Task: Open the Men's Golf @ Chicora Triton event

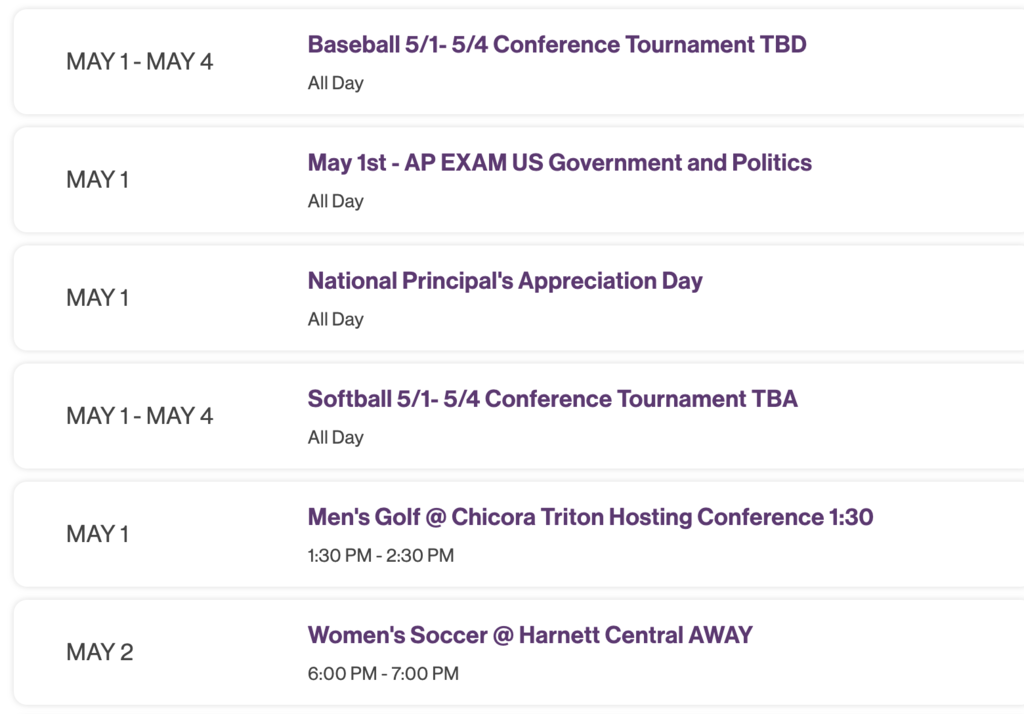Action: [x=590, y=517]
